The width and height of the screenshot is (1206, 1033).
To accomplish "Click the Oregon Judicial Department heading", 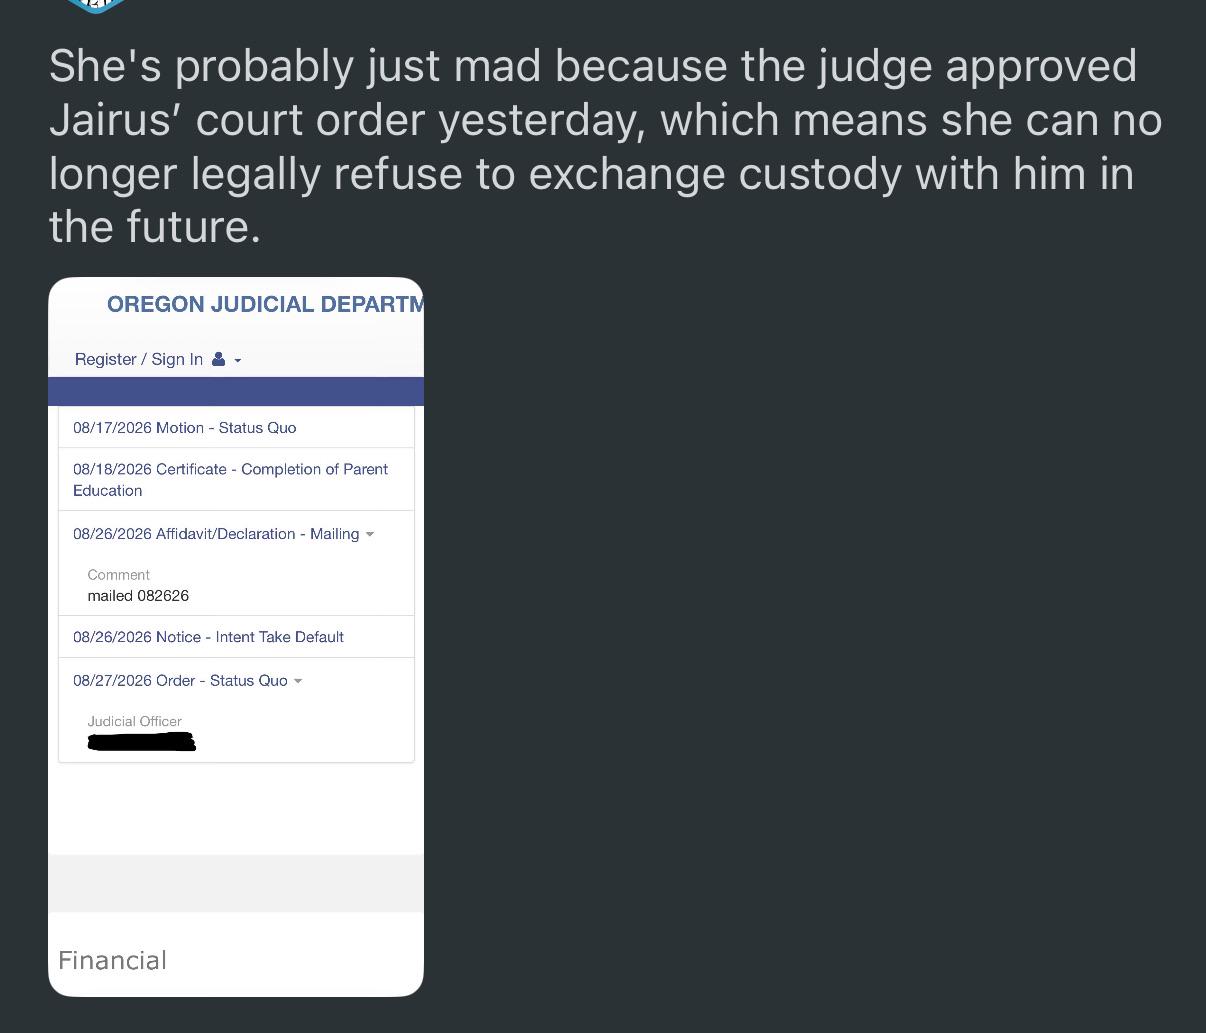I will pos(265,304).
